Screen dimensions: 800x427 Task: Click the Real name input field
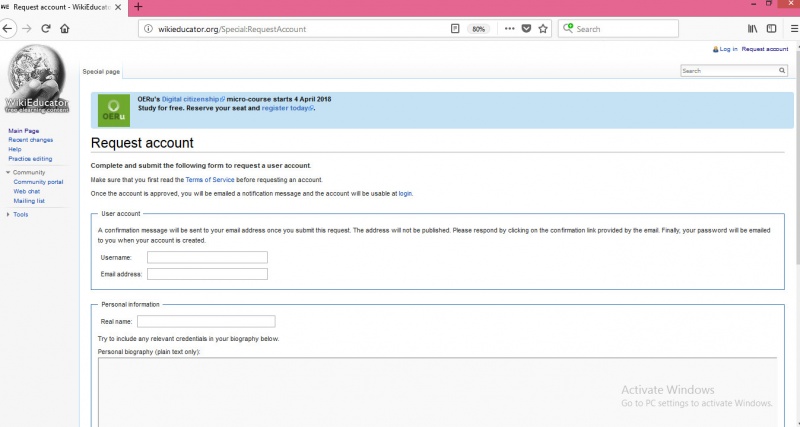[x=206, y=321]
